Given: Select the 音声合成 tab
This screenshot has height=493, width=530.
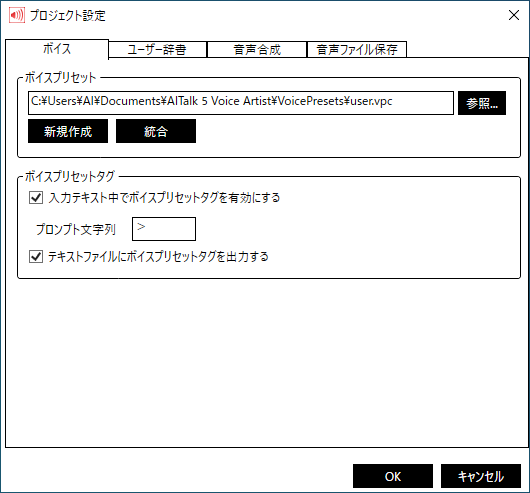Looking at the screenshot, I should 257,50.
